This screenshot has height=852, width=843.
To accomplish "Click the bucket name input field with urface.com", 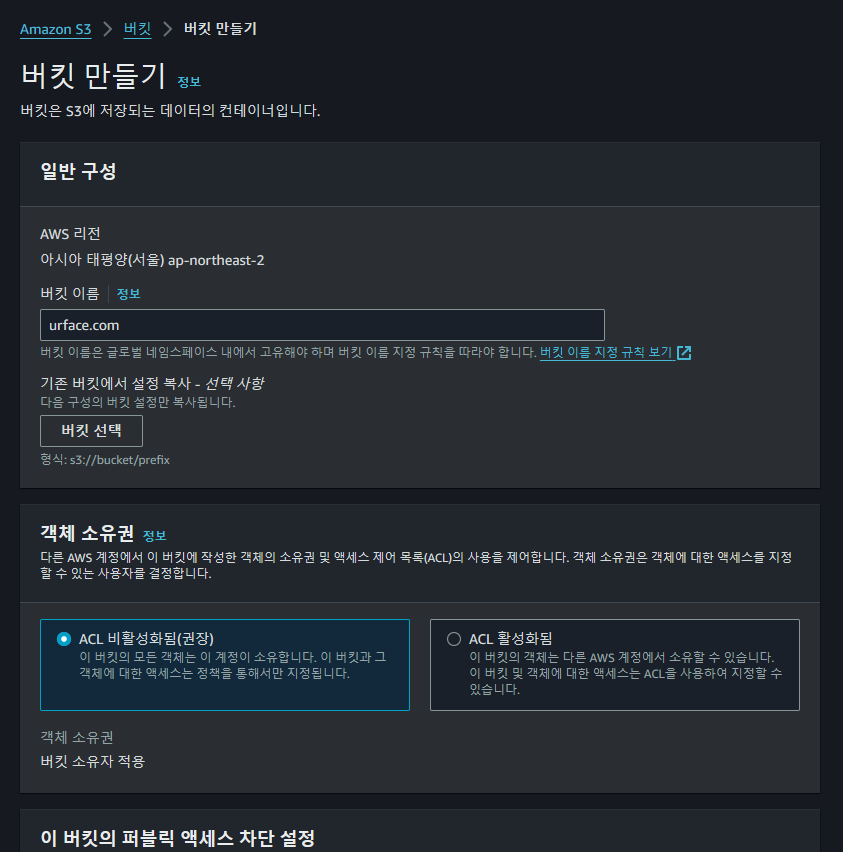I will pyautogui.click(x=322, y=325).
